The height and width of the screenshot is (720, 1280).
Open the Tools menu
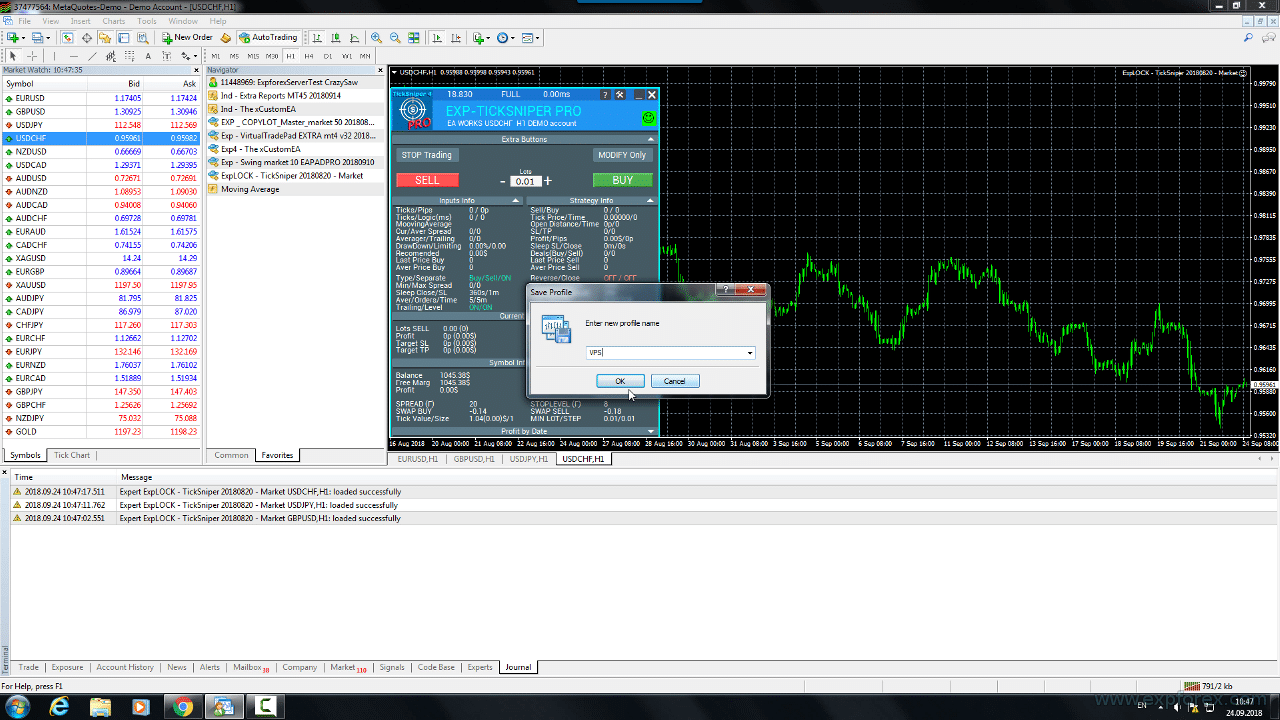click(x=146, y=21)
